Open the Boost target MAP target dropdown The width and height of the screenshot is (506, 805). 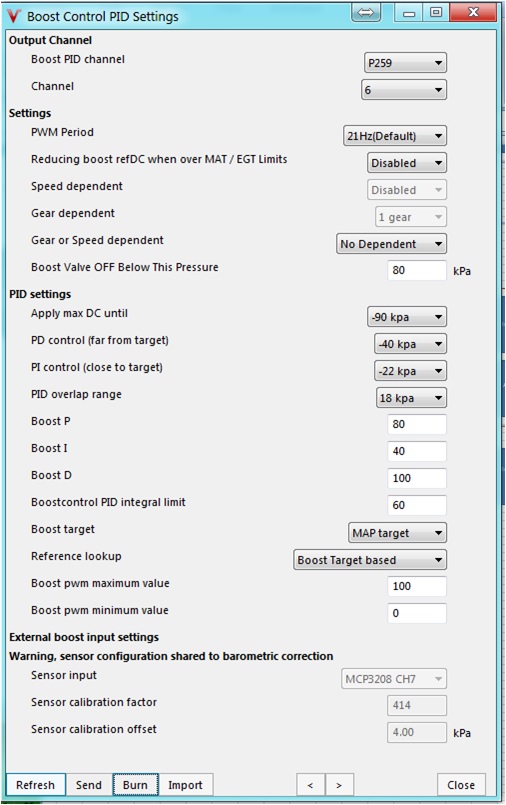pyautogui.click(x=397, y=533)
